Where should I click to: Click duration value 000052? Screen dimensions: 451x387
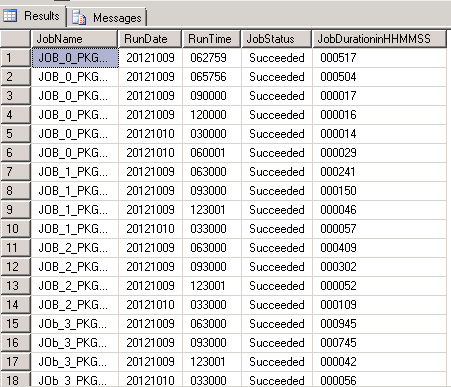338,286
